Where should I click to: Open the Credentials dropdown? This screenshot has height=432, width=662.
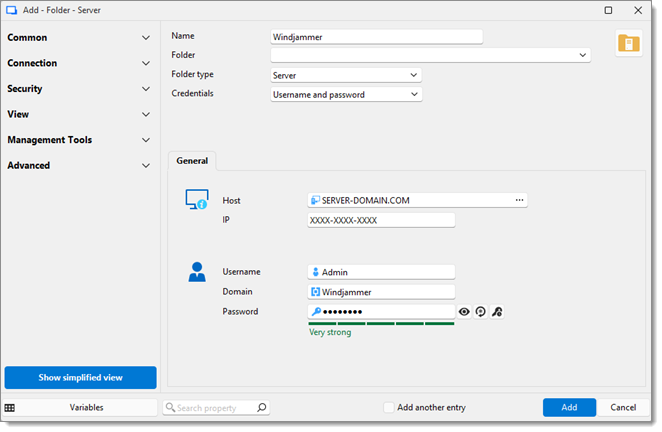point(346,95)
